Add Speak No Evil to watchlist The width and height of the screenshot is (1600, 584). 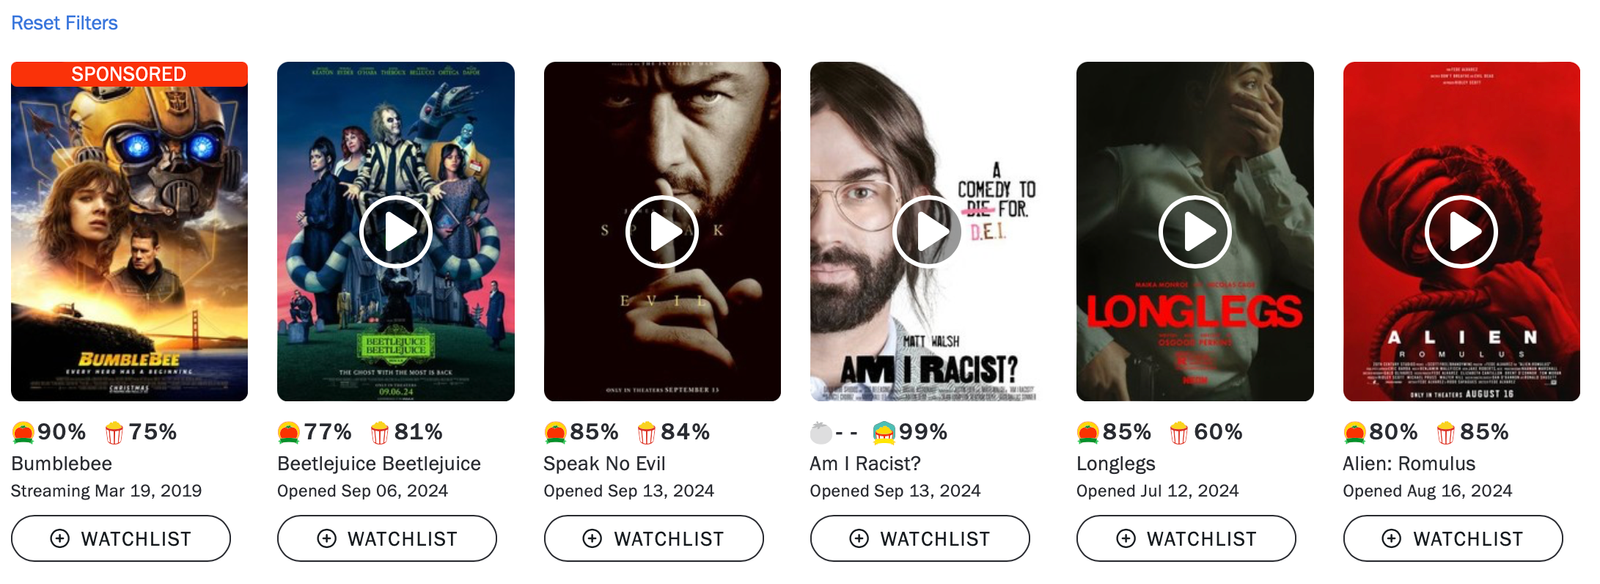pyautogui.click(x=654, y=538)
